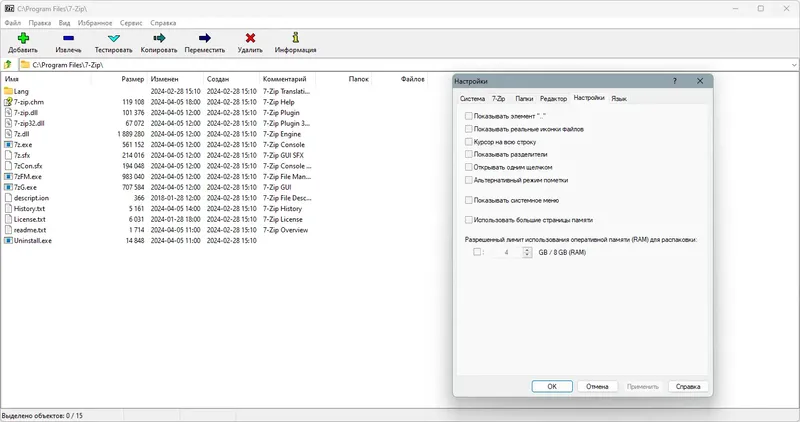The width and height of the screenshot is (800, 422).
Task: Open the Сервис menu
Action: [x=131, y=23]
